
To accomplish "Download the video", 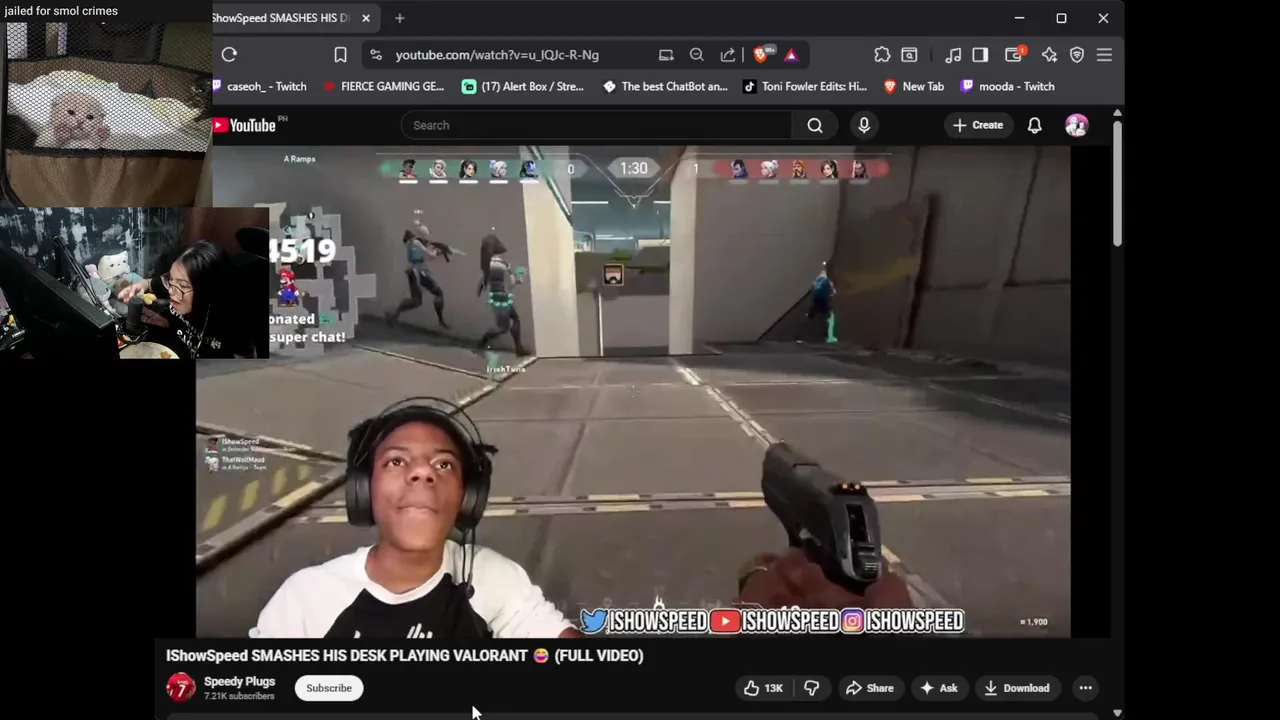I will click(1016, 688).
